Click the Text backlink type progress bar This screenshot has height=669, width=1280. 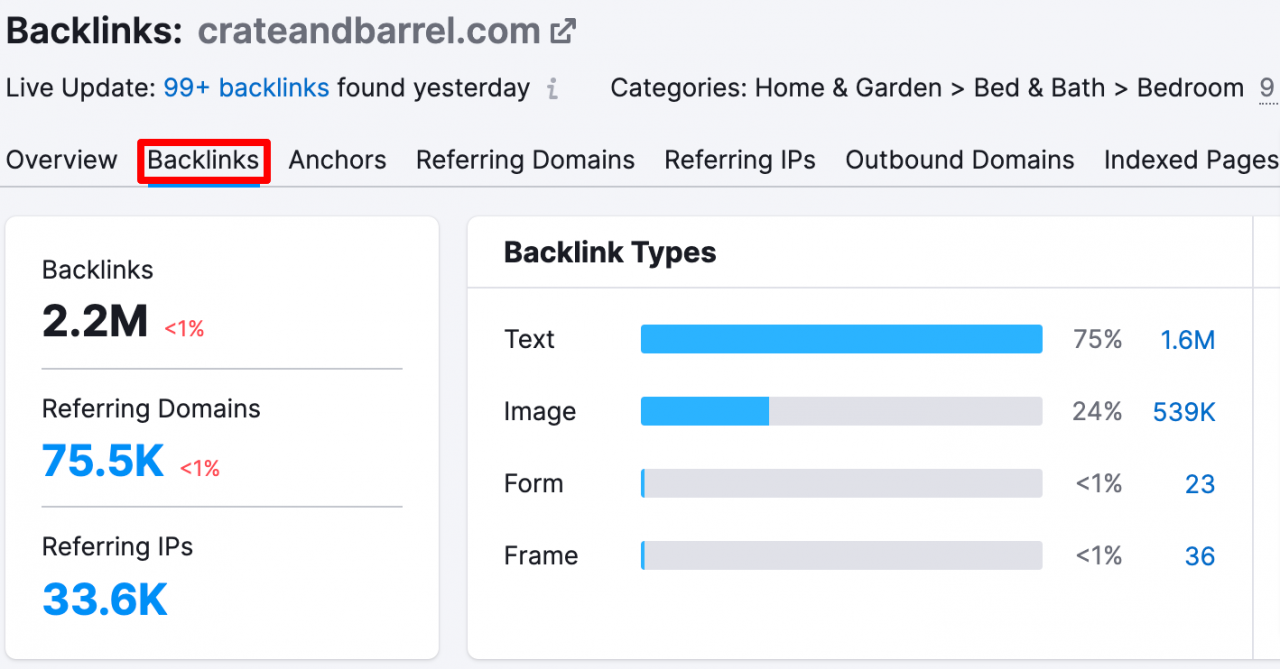pos(842,339)
